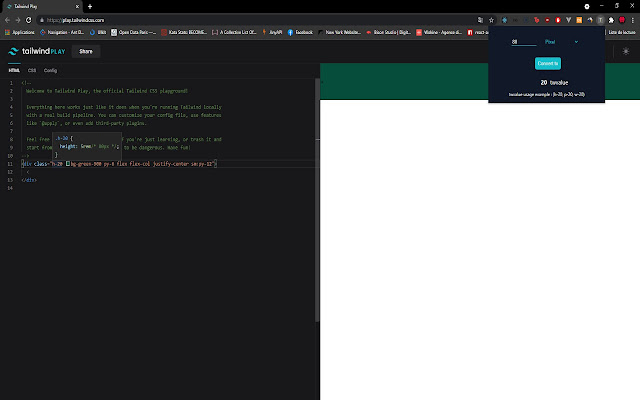Image resolution: width=640 pixels, height=400 pixels.
Task: Open the A Collection List Of bookmark
Action: coord(234,32)
